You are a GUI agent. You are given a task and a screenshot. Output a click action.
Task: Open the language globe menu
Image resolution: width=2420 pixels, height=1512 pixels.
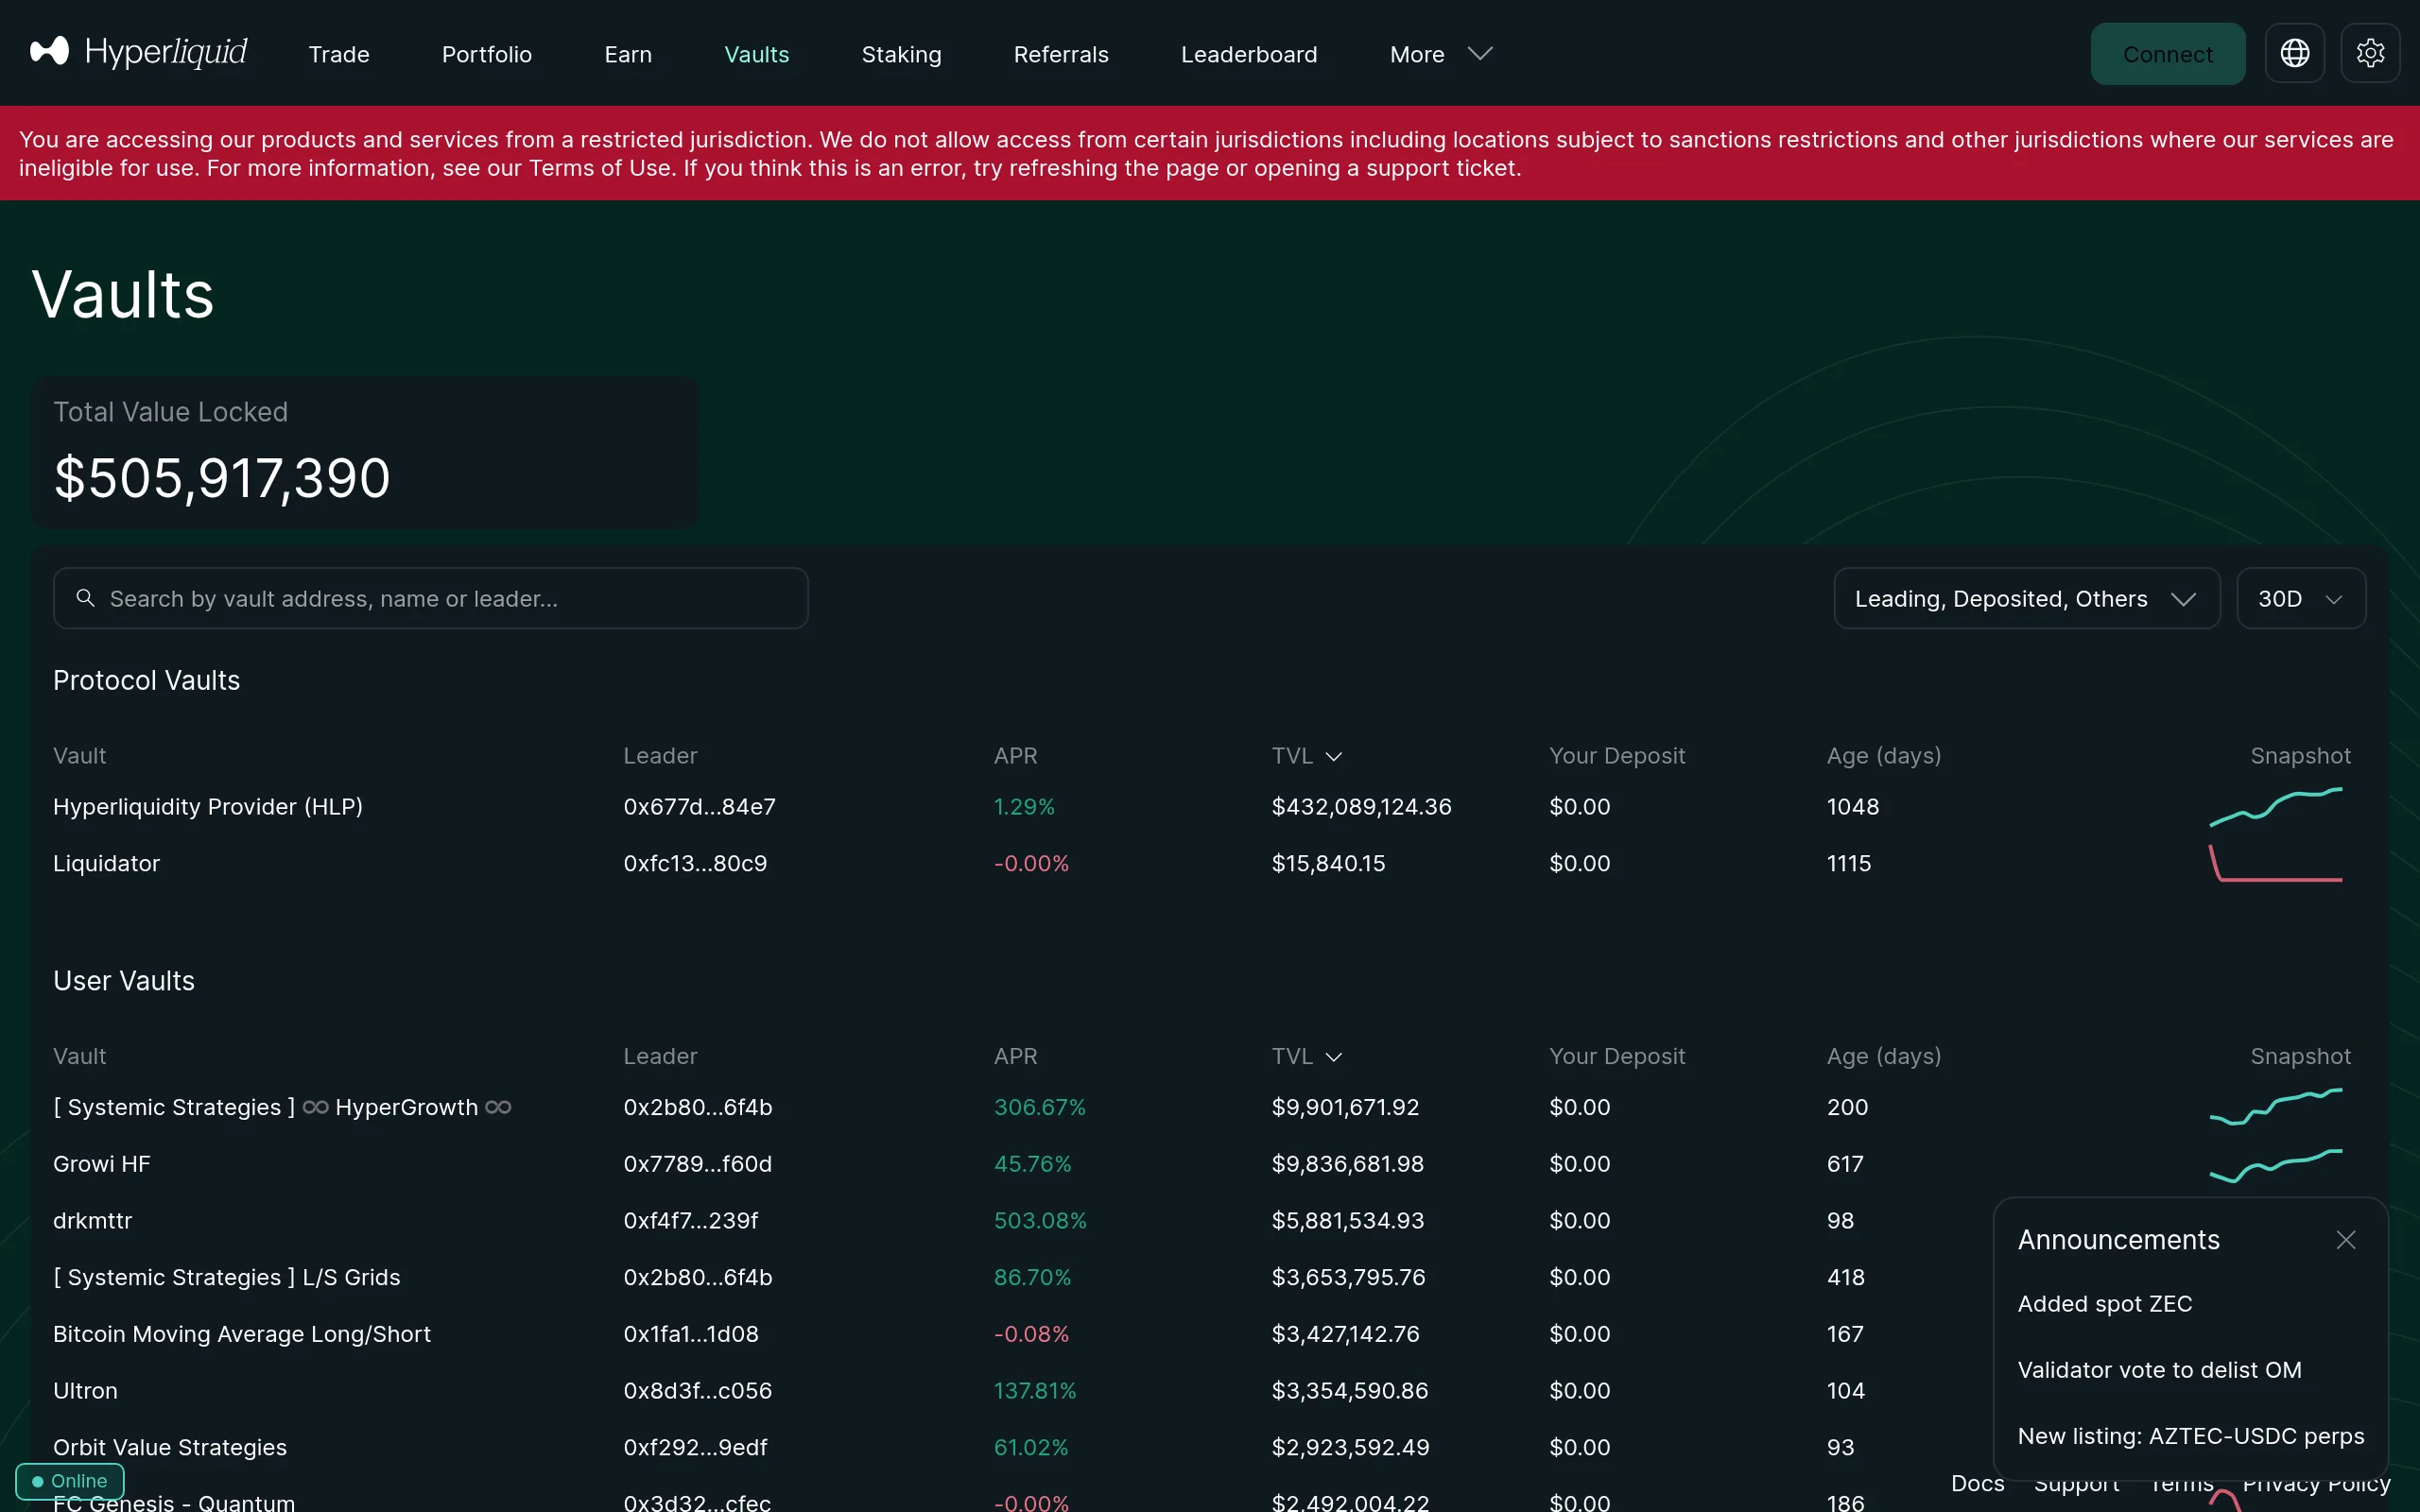pyautogui.click(x=2294, y=53)
